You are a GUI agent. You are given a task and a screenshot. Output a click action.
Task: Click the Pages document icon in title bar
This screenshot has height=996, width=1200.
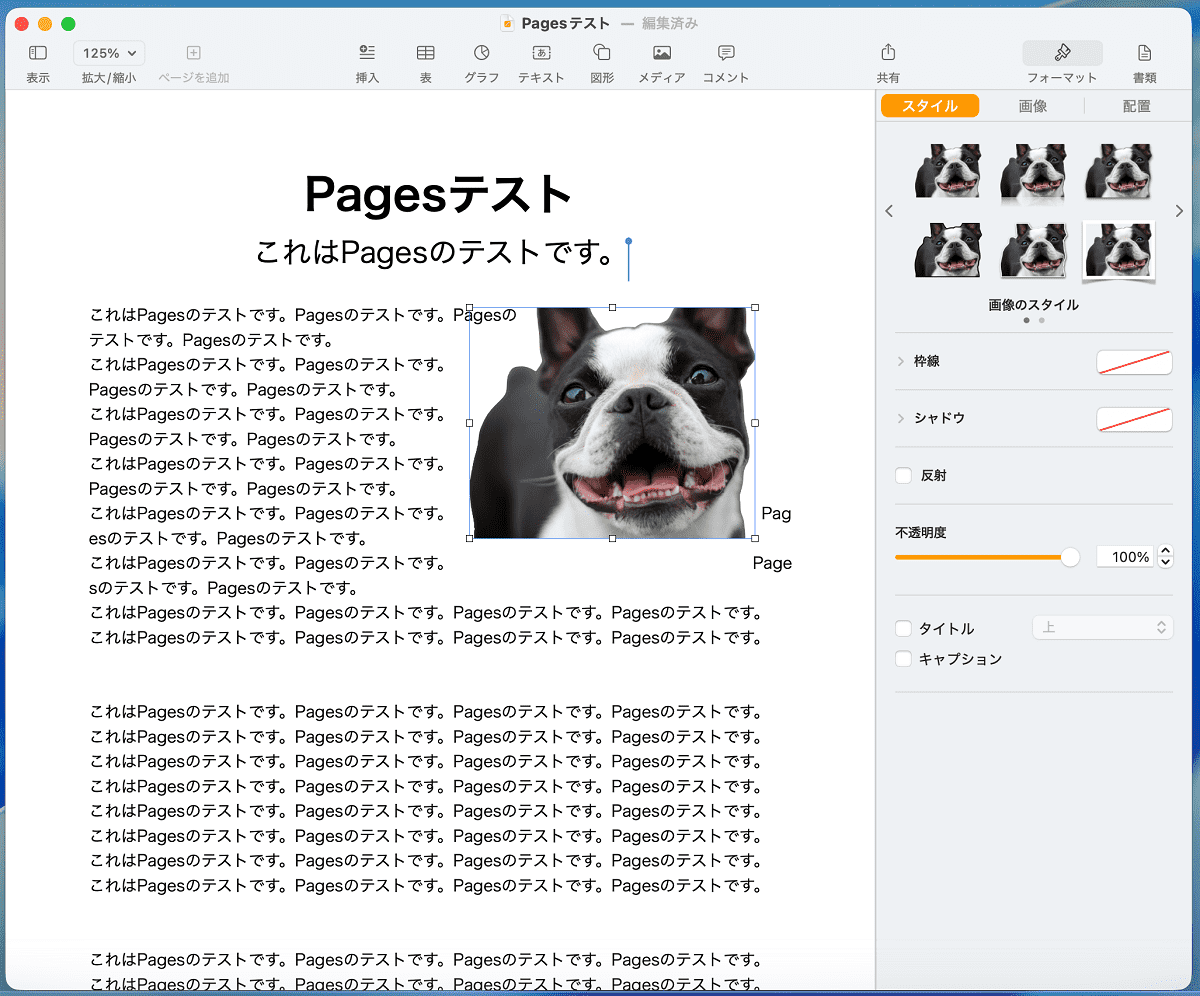508,23
